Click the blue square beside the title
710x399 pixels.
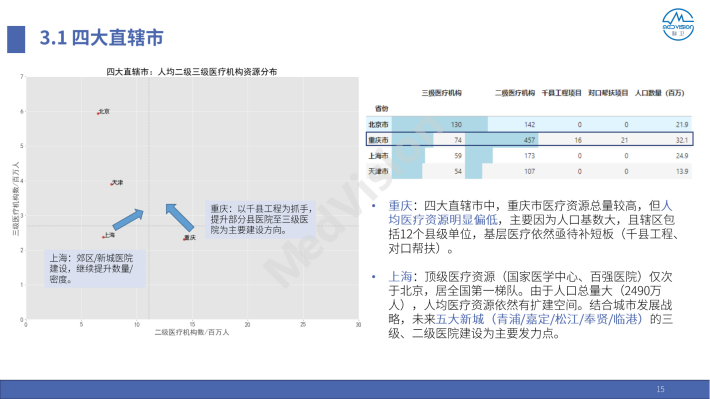(16, 39)
